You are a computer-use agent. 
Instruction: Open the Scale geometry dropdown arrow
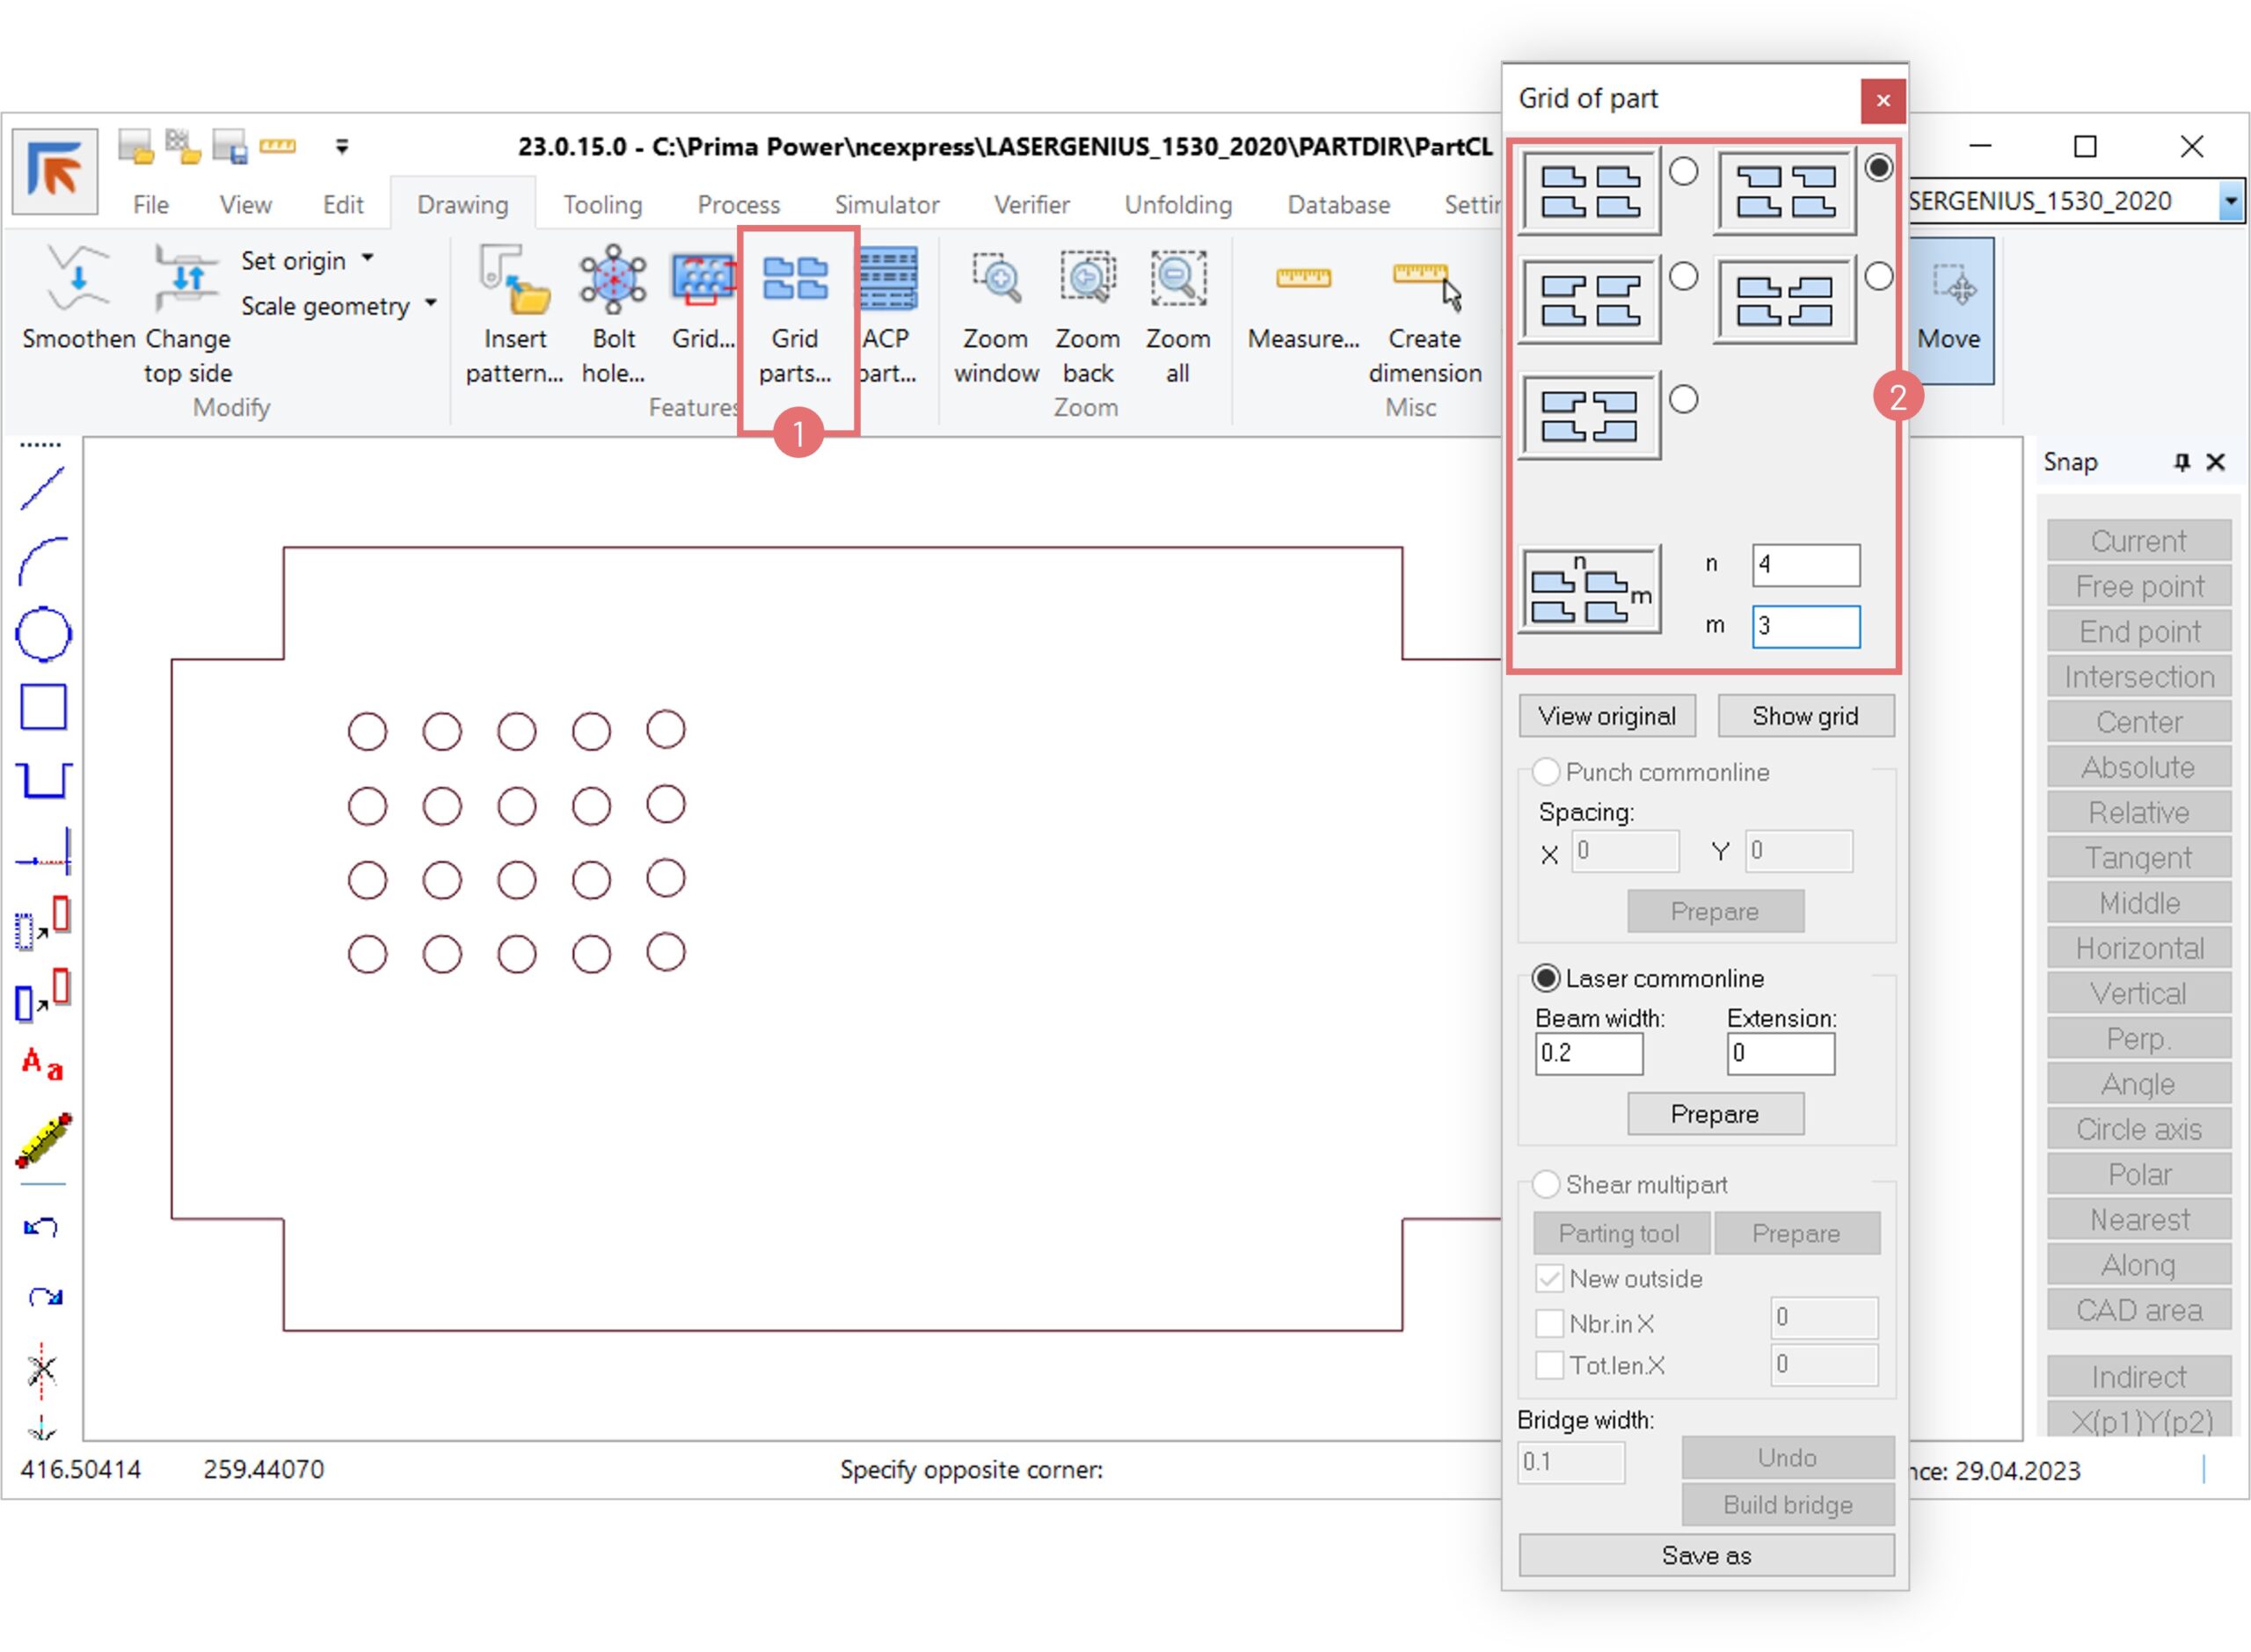click(x=431, y=304)
